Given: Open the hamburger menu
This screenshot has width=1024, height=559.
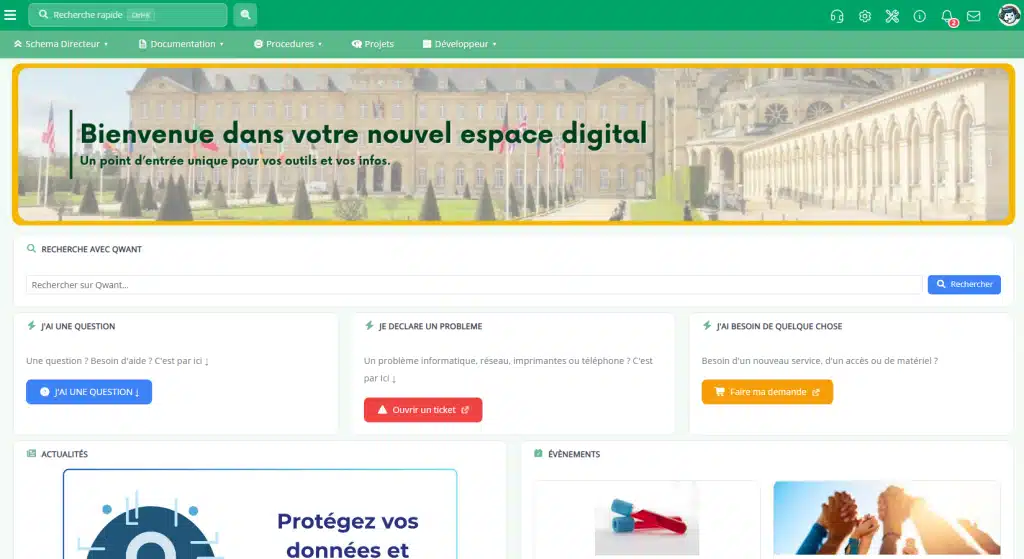Looking at the screenshot, I should (x=10, y=14).
